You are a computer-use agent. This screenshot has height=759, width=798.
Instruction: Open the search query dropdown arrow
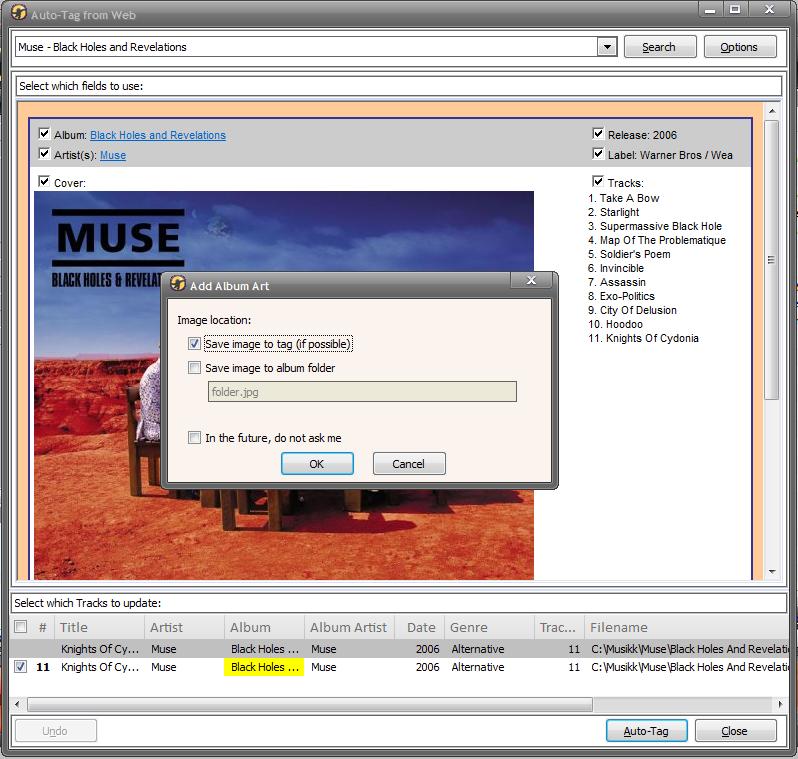[x=607, y=47]
